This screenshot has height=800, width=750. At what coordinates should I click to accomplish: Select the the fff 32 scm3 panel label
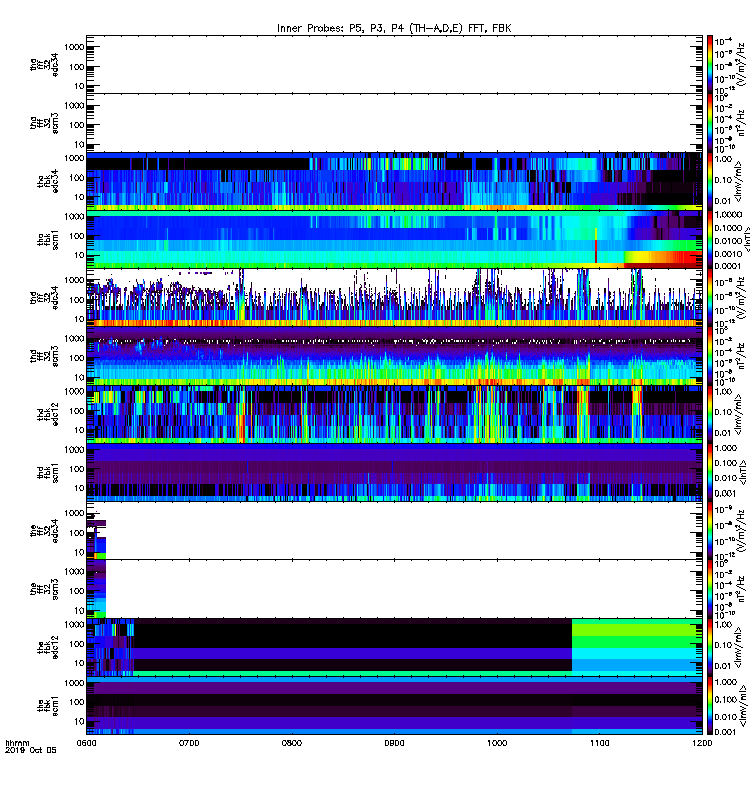tap(44, 589)
